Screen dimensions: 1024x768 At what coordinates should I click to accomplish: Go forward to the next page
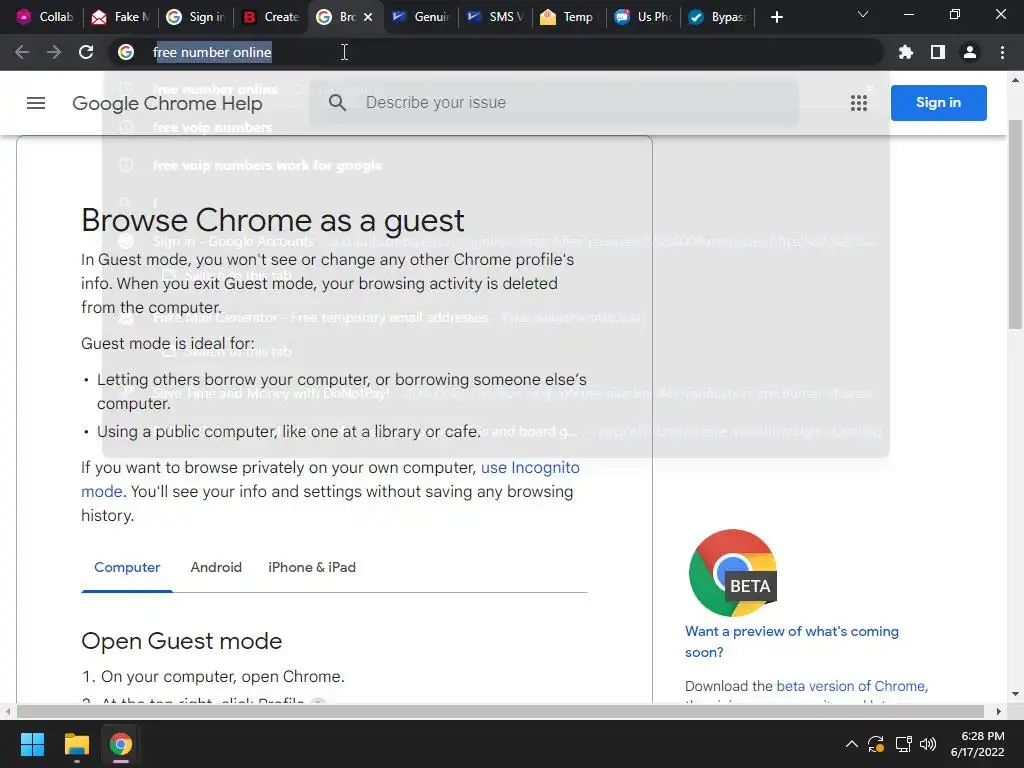tap(54, 52)
